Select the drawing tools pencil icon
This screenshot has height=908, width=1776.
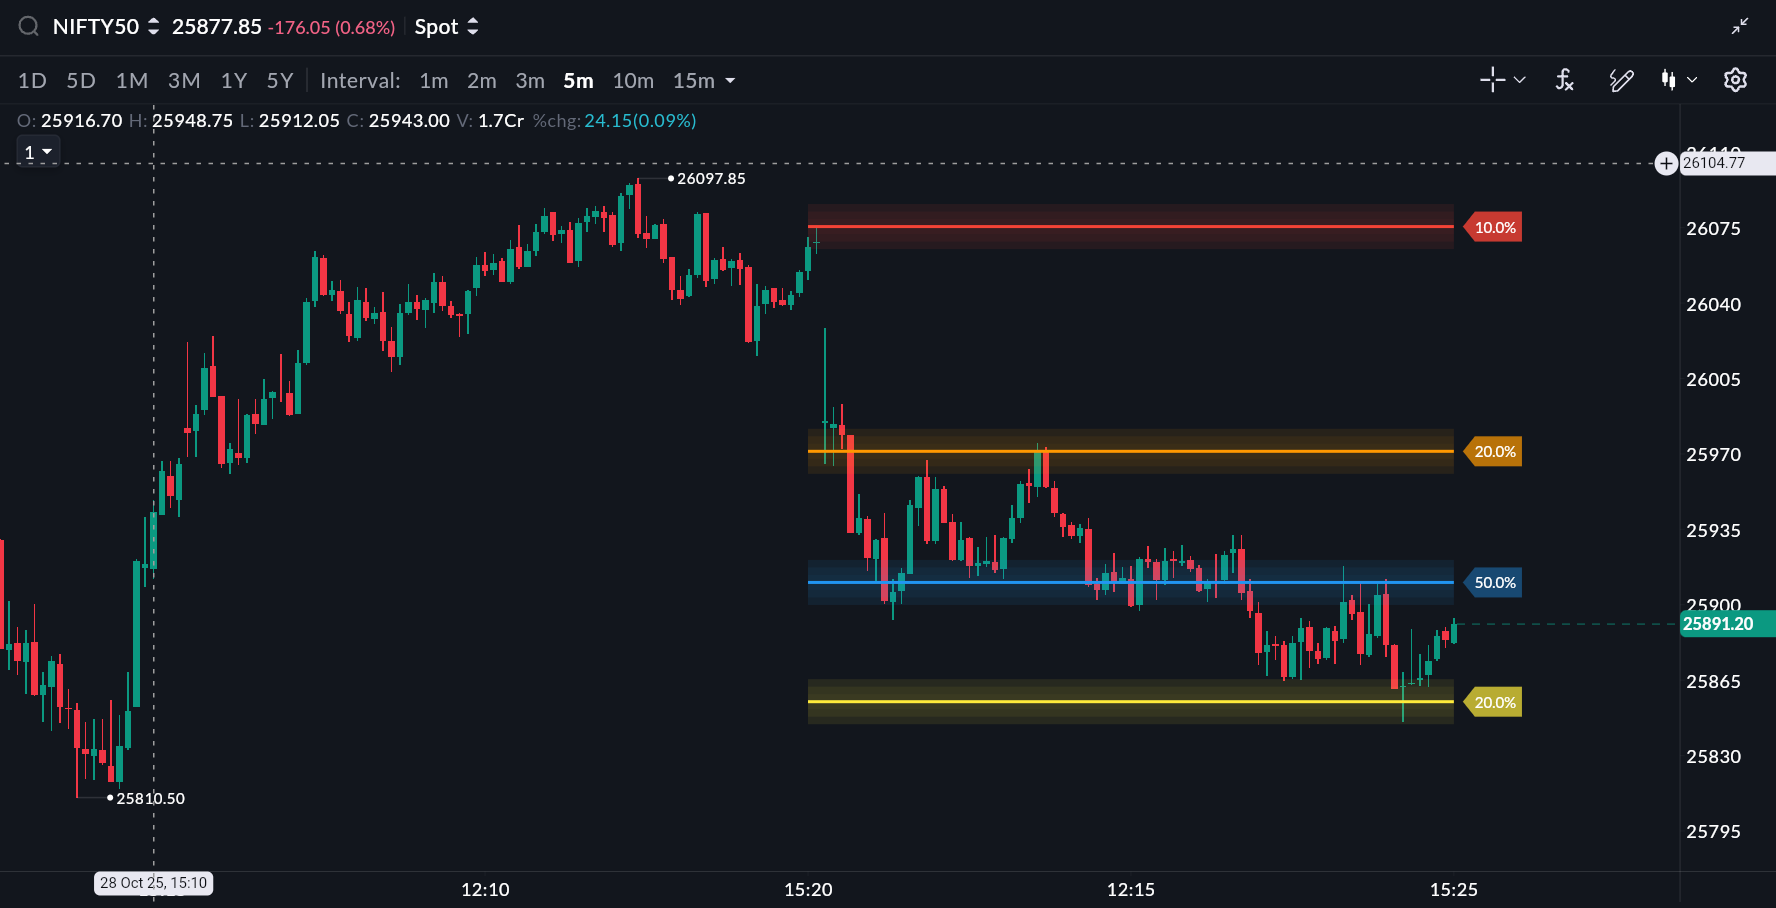coord(1621,80)
